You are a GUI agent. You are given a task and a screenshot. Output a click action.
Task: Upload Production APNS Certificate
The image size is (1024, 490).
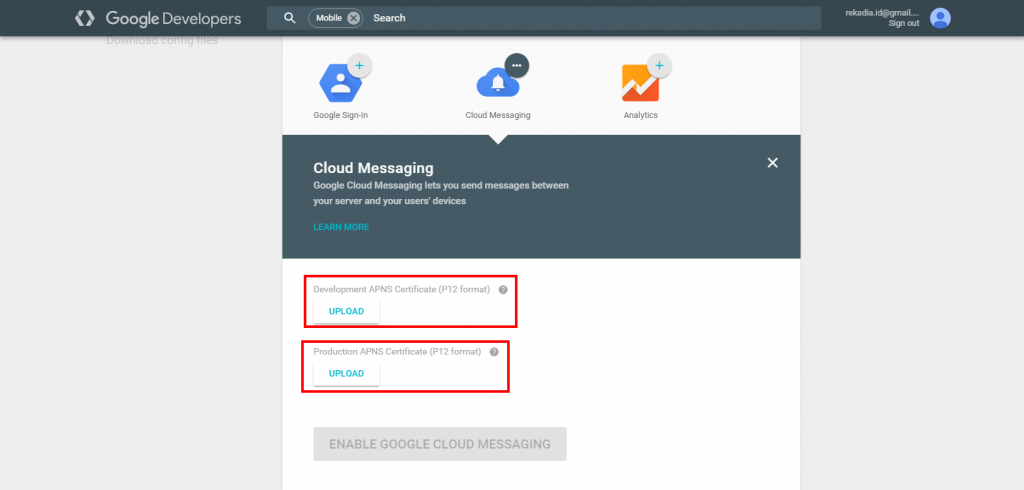(346, 374)
